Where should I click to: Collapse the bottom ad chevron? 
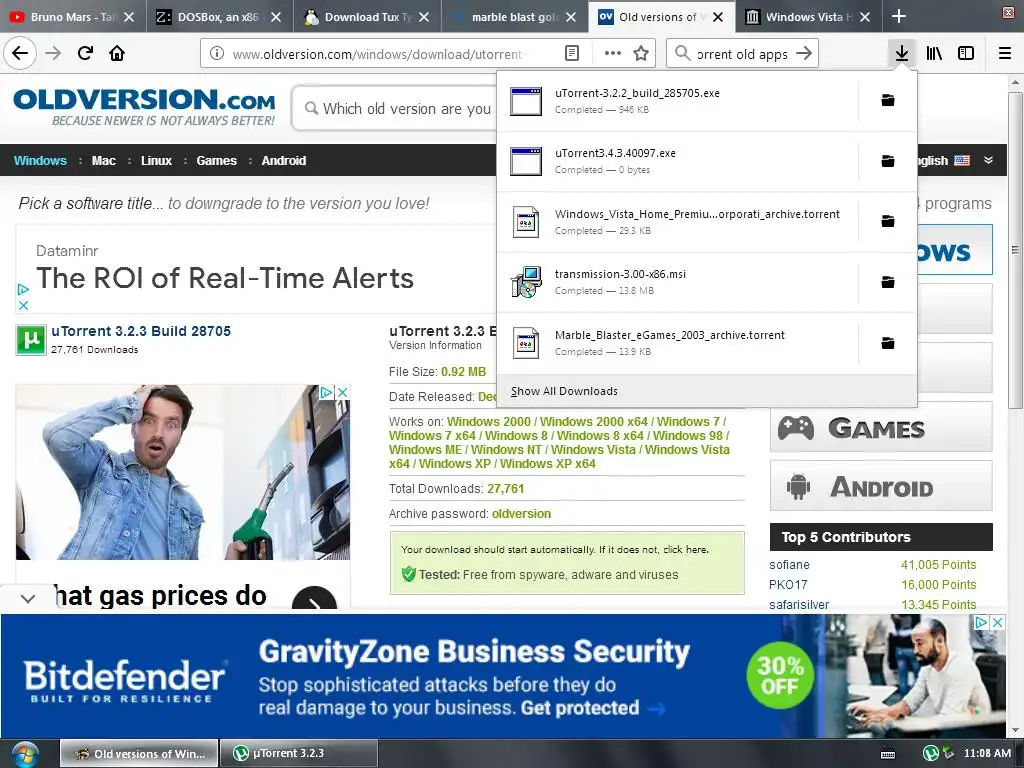(27, 598)
